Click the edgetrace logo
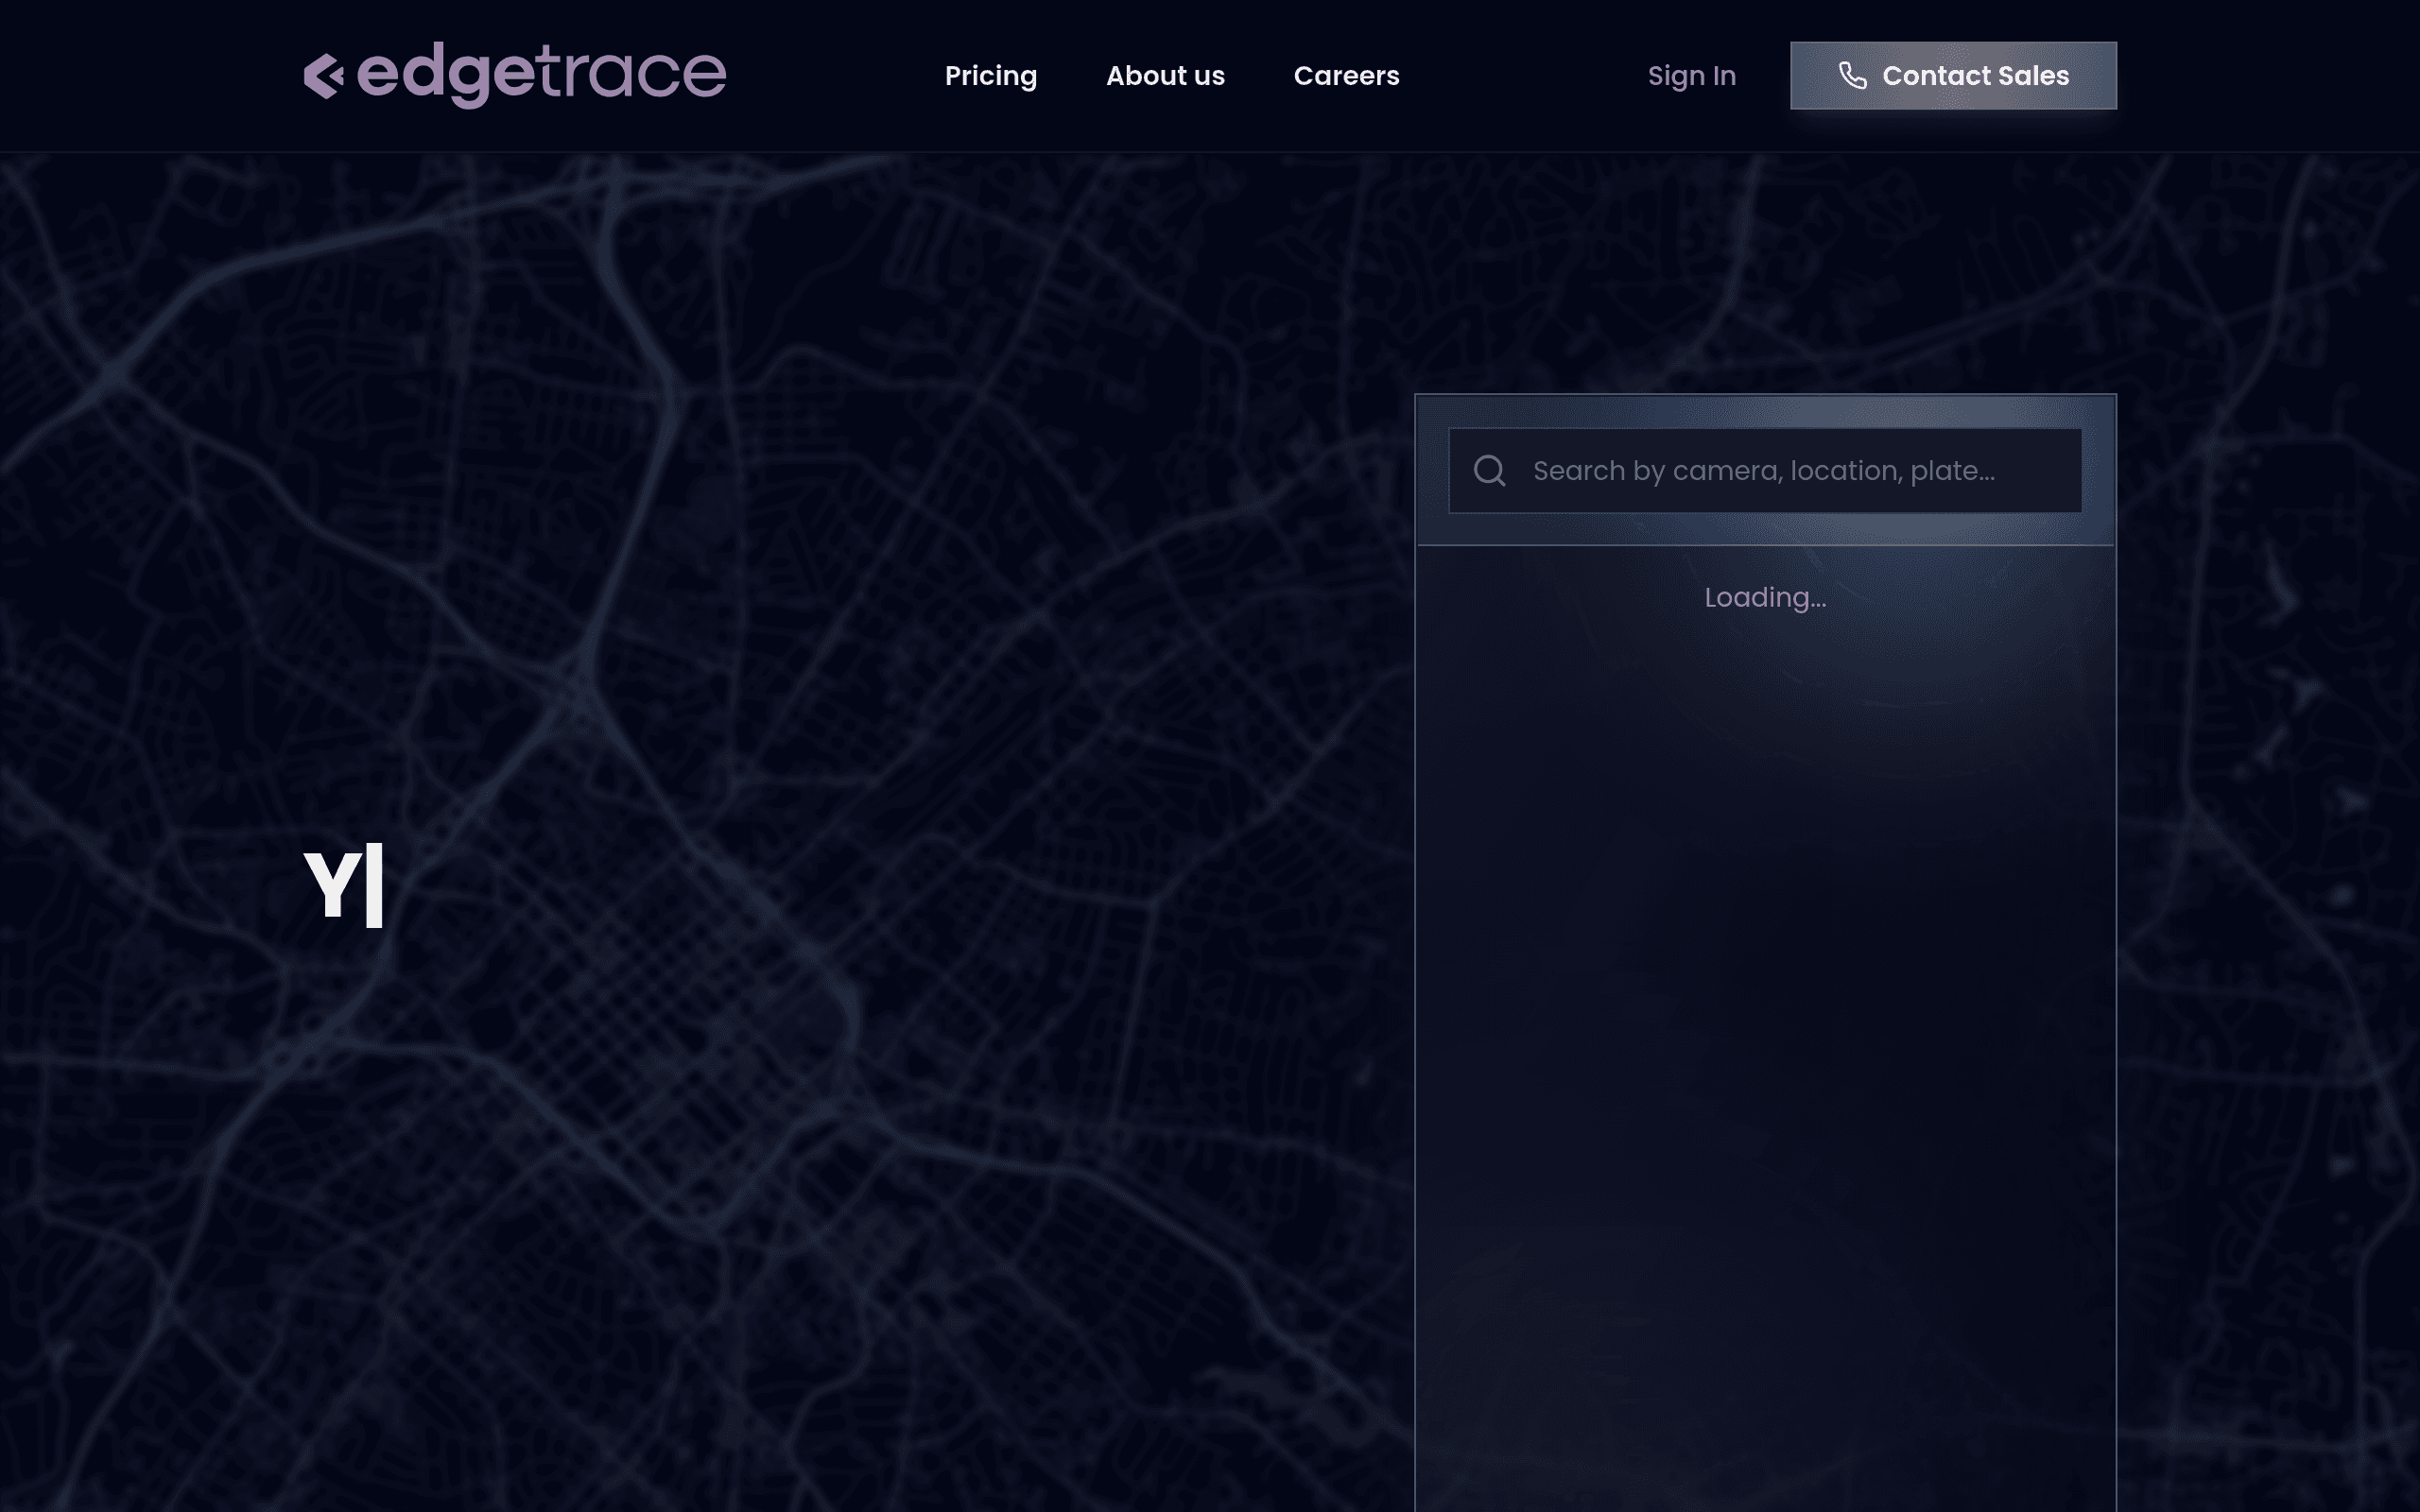The width and height of the screenshot is (2420, 1512). pos(515,75)
